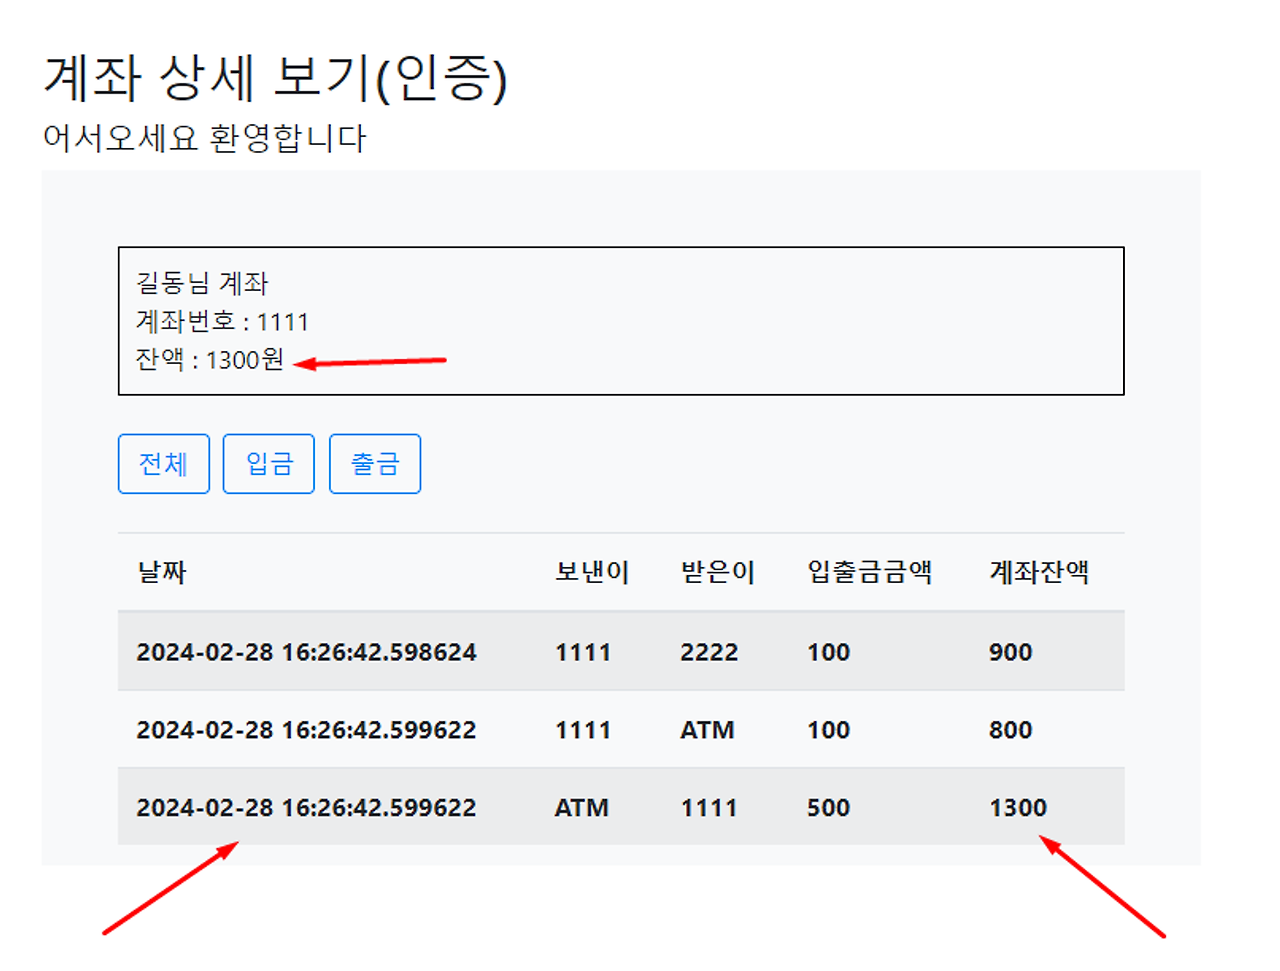Click sender 1111 in the row with balance 900

tap(583, 652)
